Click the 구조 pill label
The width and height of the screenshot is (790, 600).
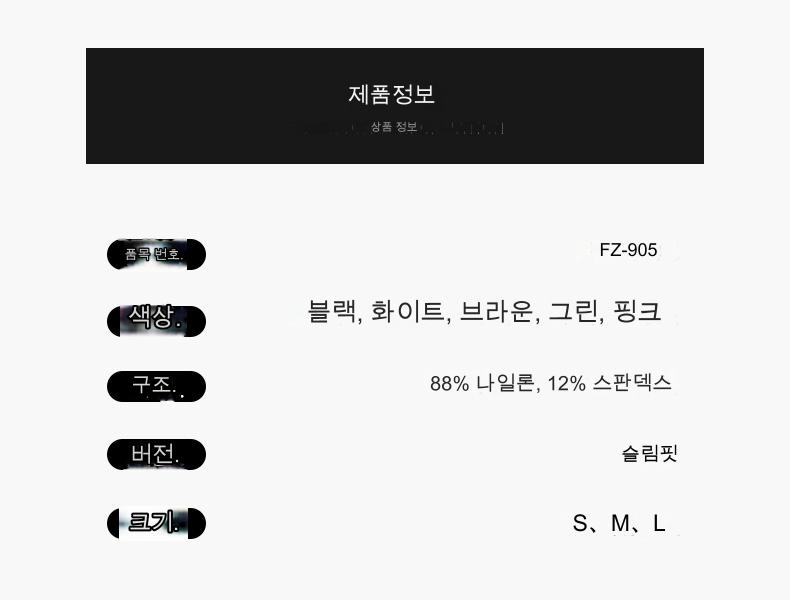pos(155,386)
